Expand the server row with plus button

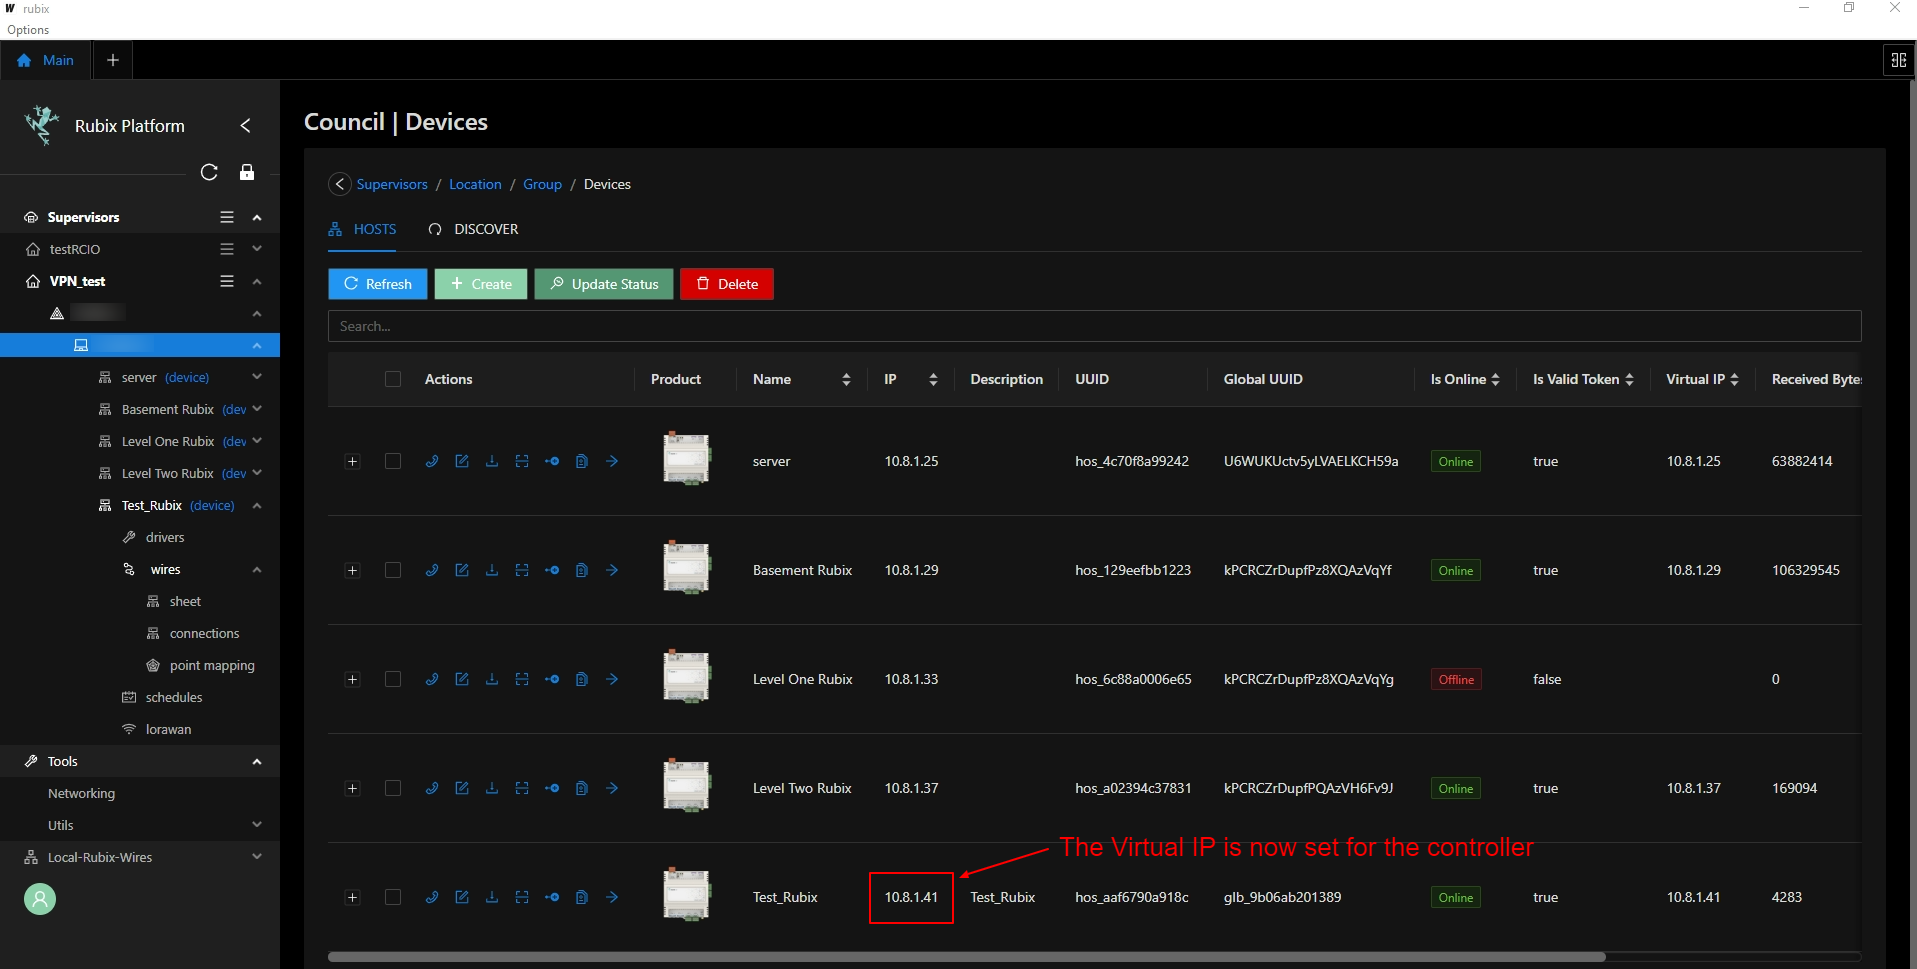coord(352,461)
